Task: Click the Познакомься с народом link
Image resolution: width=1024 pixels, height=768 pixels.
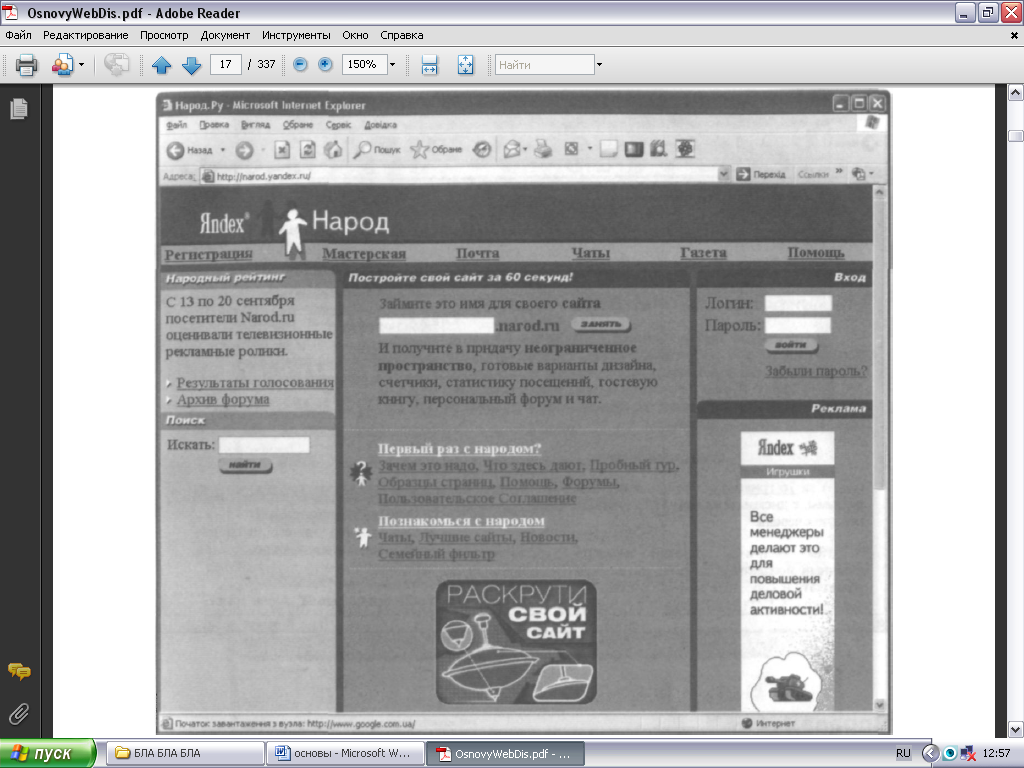Action: pyautogui.click(x=461, y=521)
